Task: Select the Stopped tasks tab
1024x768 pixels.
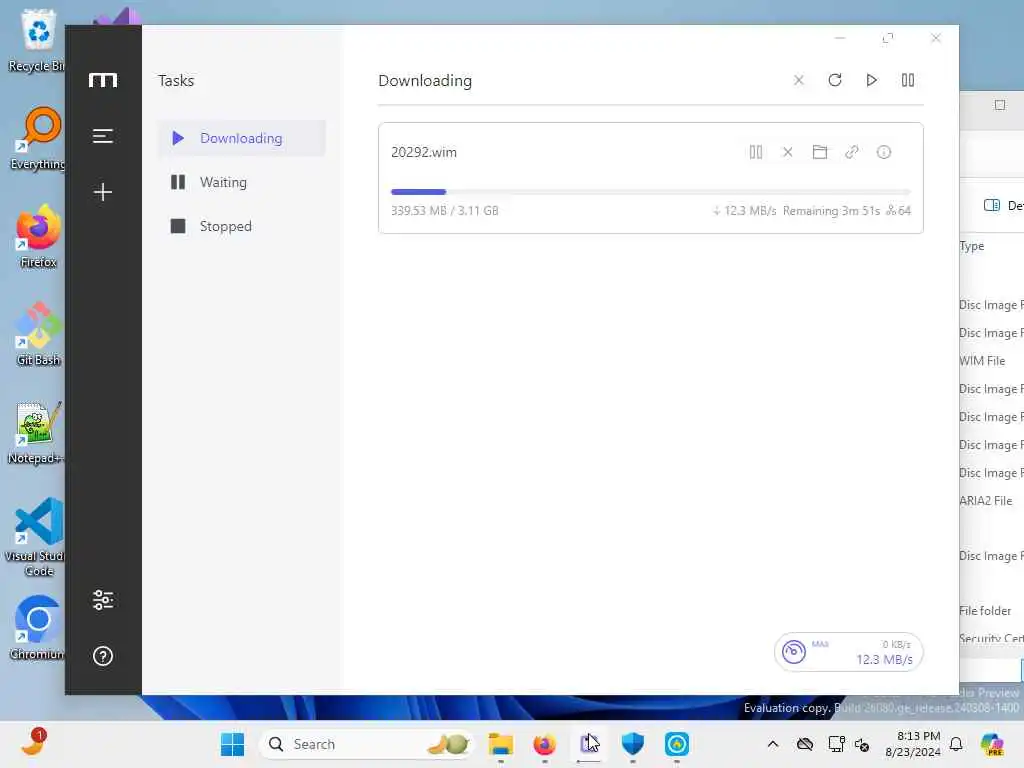Action: pyautogui.click(x=242, y=226)
